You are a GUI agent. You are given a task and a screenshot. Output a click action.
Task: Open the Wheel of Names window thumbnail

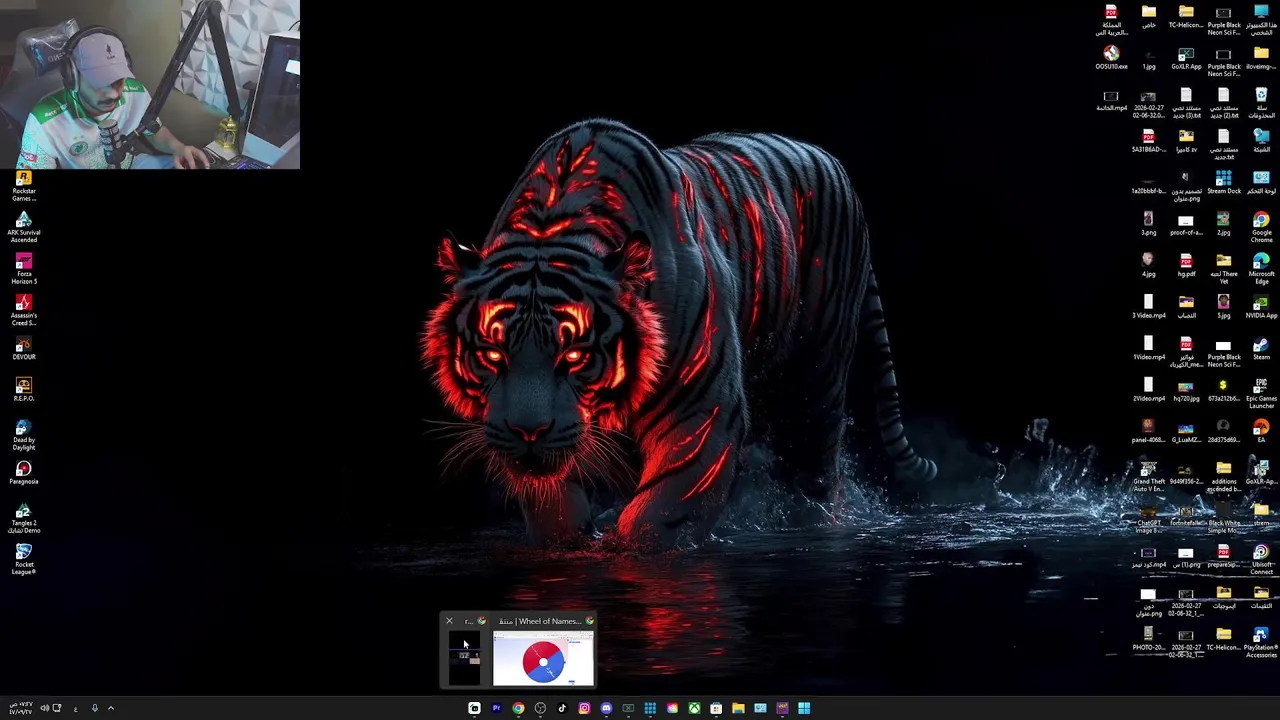coord(543,659)
